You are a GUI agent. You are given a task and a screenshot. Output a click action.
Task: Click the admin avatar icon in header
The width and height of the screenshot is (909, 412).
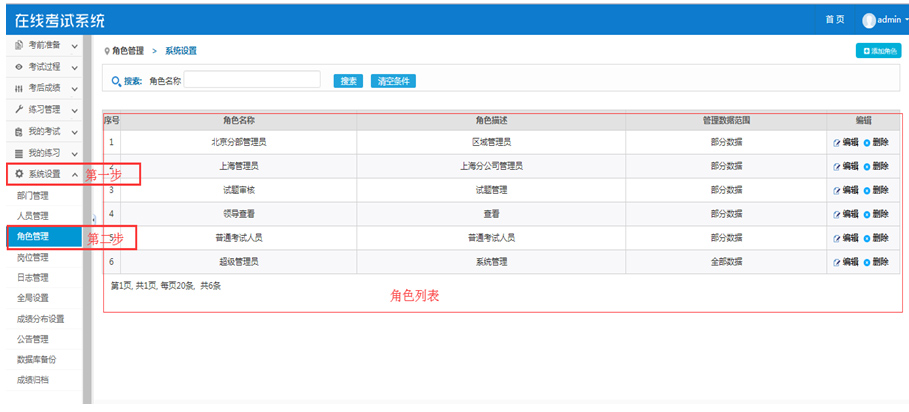(868, 20)
